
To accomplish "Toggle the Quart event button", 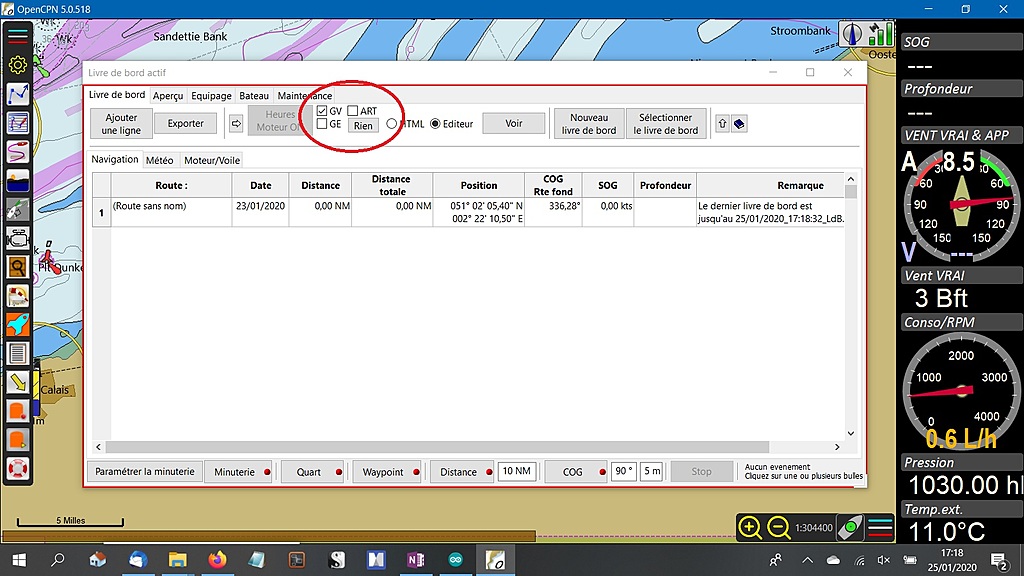I will [313, 472].
